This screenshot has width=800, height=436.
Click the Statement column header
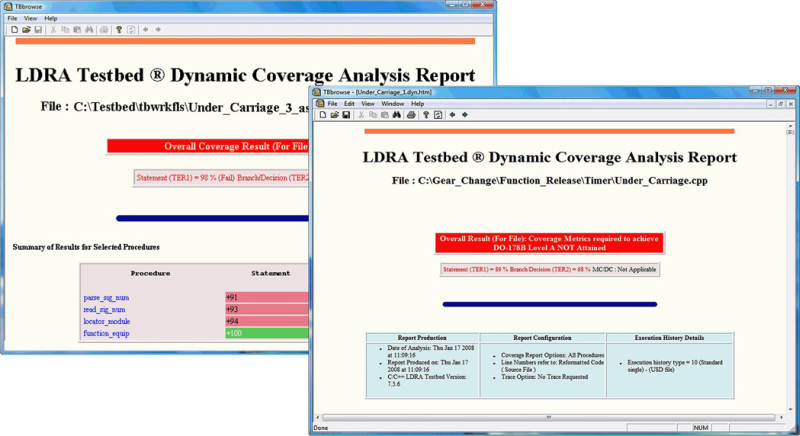pyautogui.click(x=270, y=273)
